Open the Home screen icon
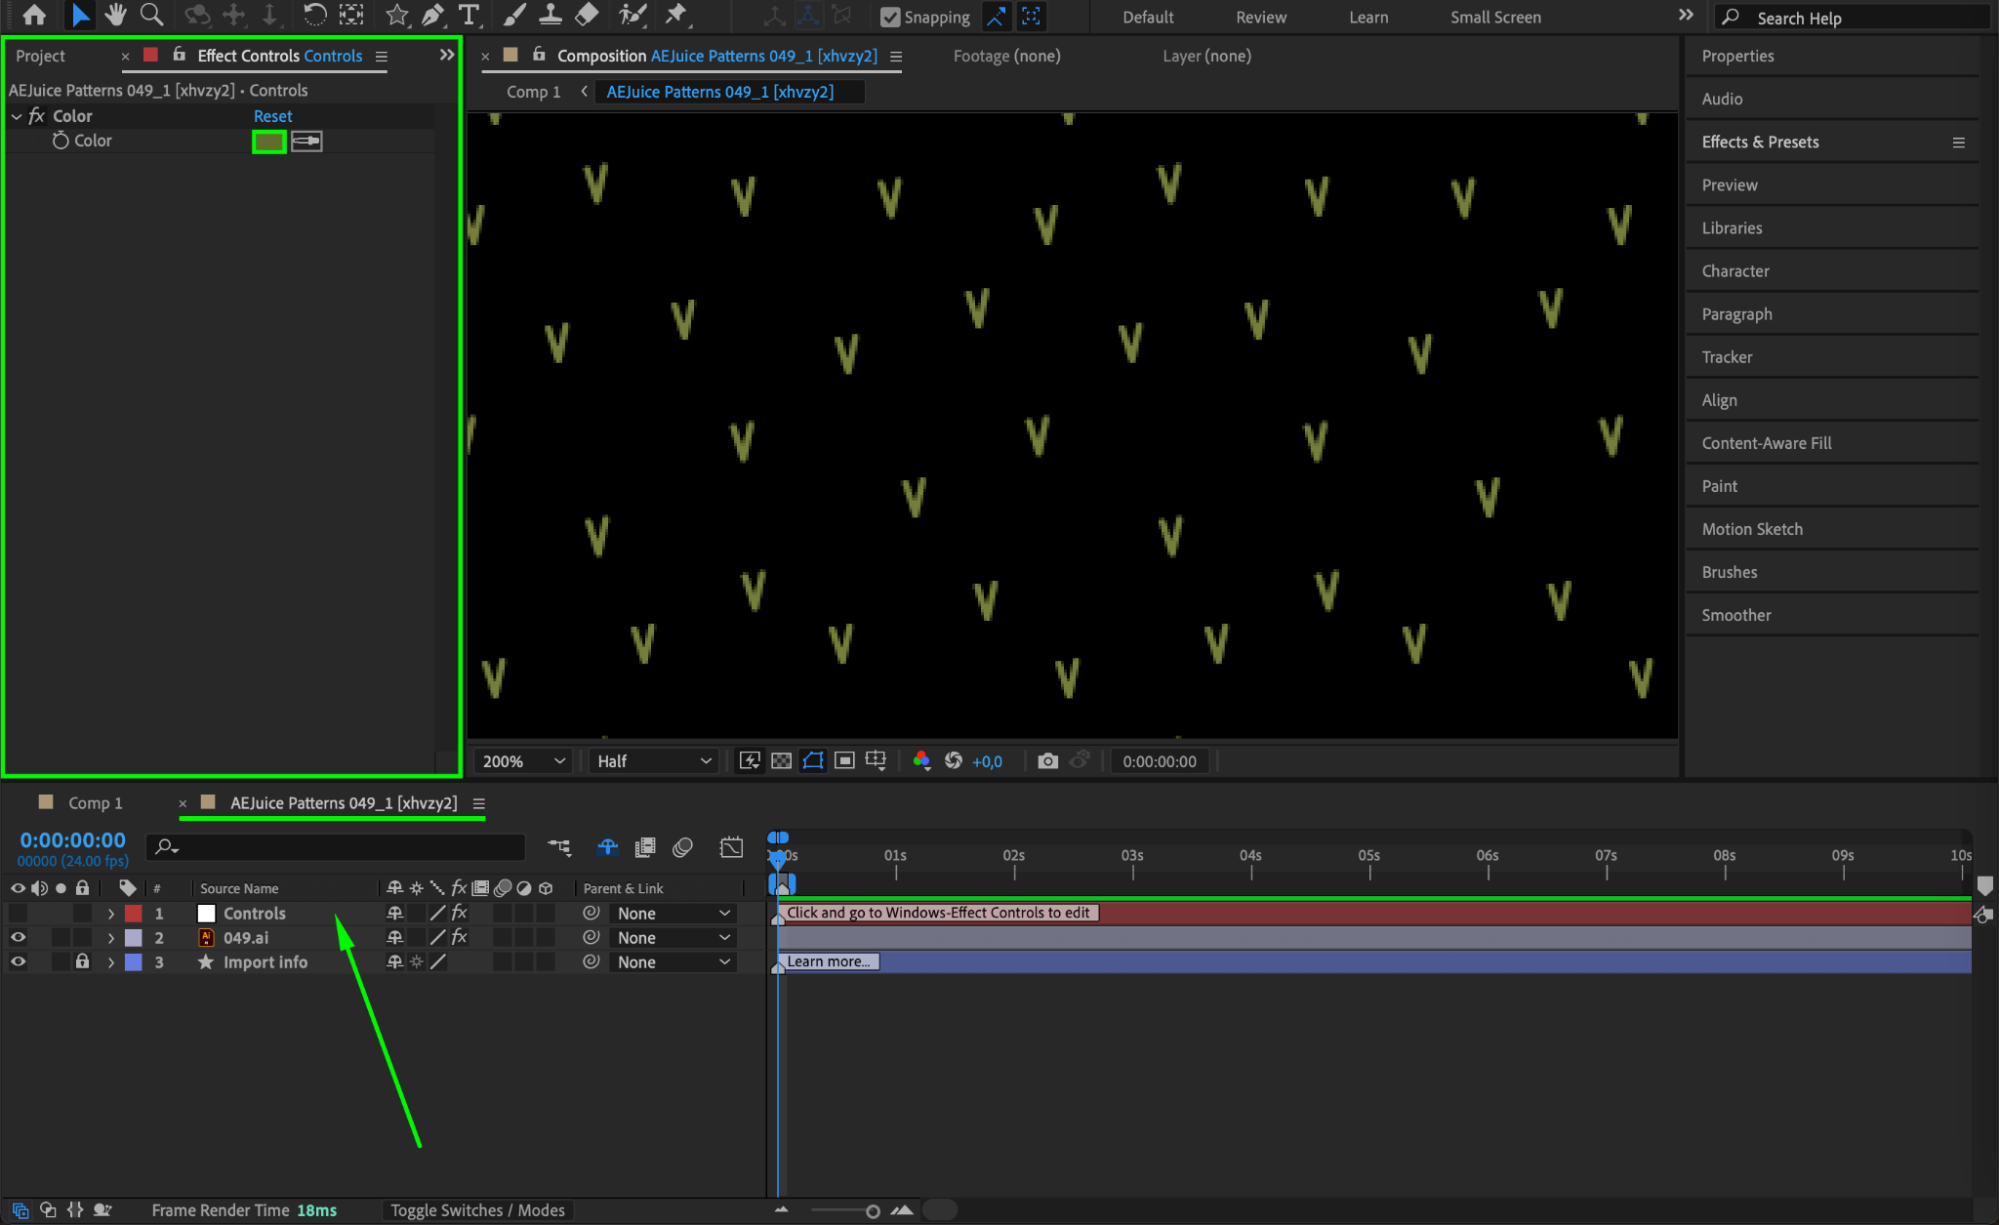 click(x=34, y=15)
